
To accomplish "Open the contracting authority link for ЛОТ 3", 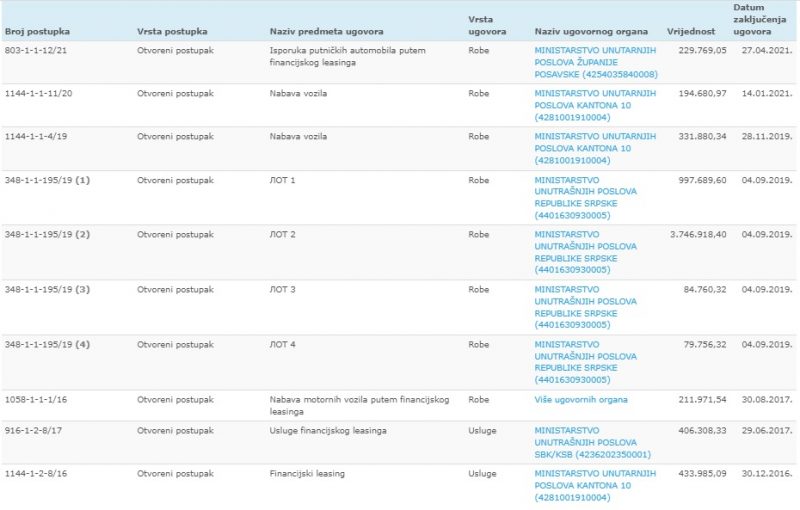I will click(586, 309).
